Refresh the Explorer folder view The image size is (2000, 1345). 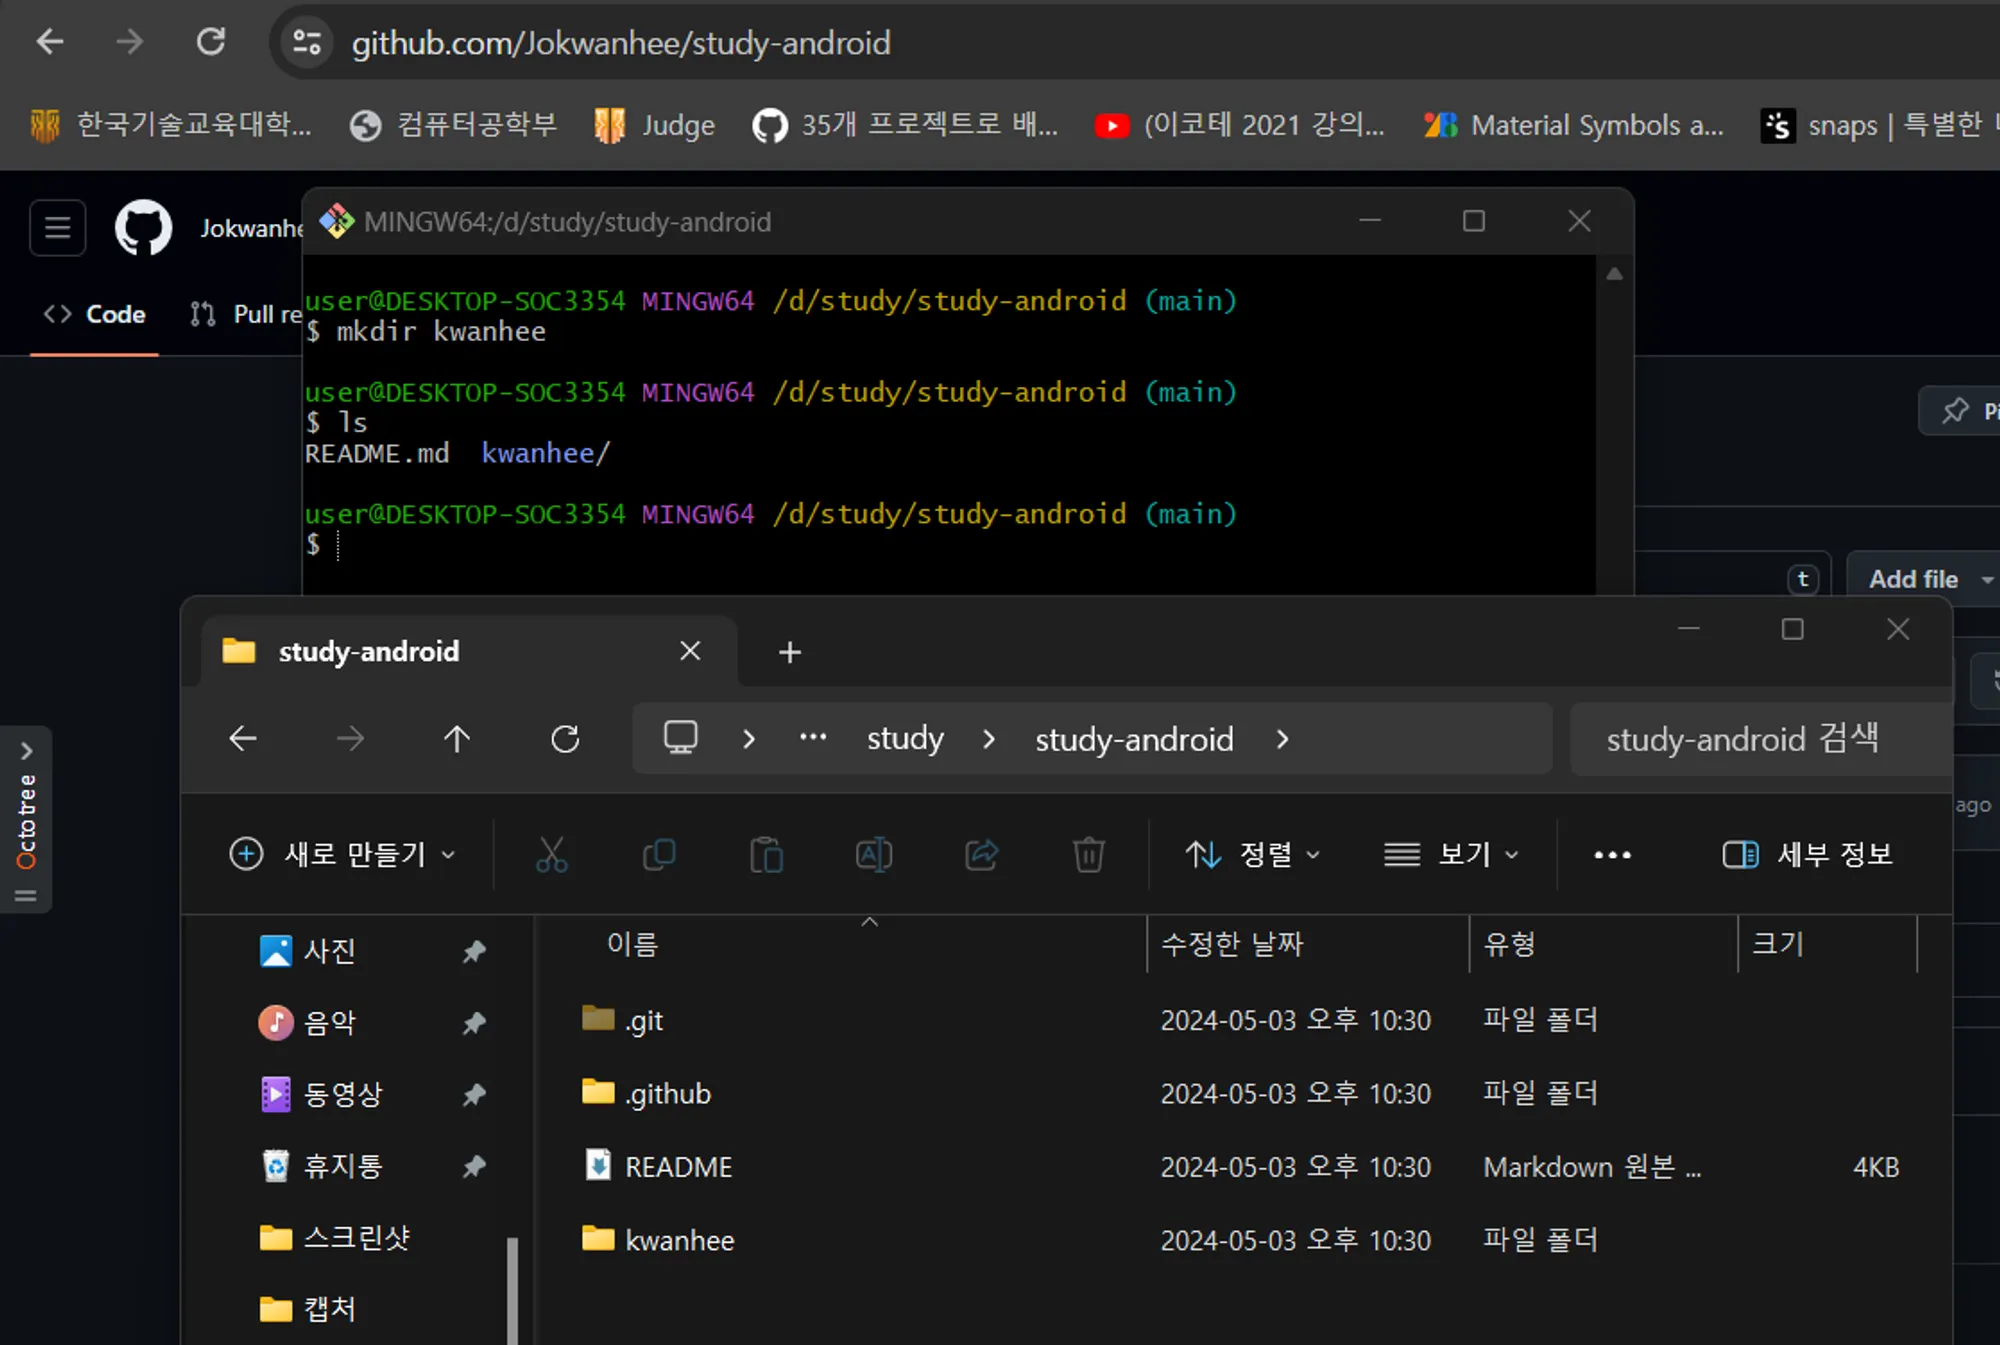pyautogui.click(x=565, y=739)
